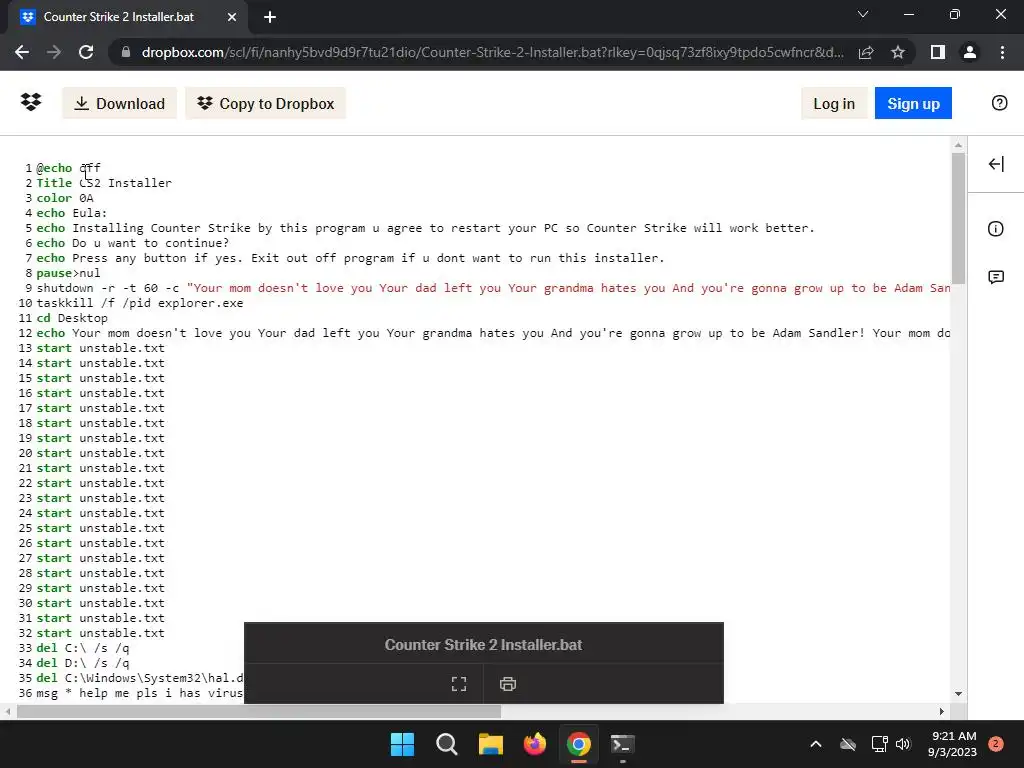Open the help question mark icon

(999, 103)
